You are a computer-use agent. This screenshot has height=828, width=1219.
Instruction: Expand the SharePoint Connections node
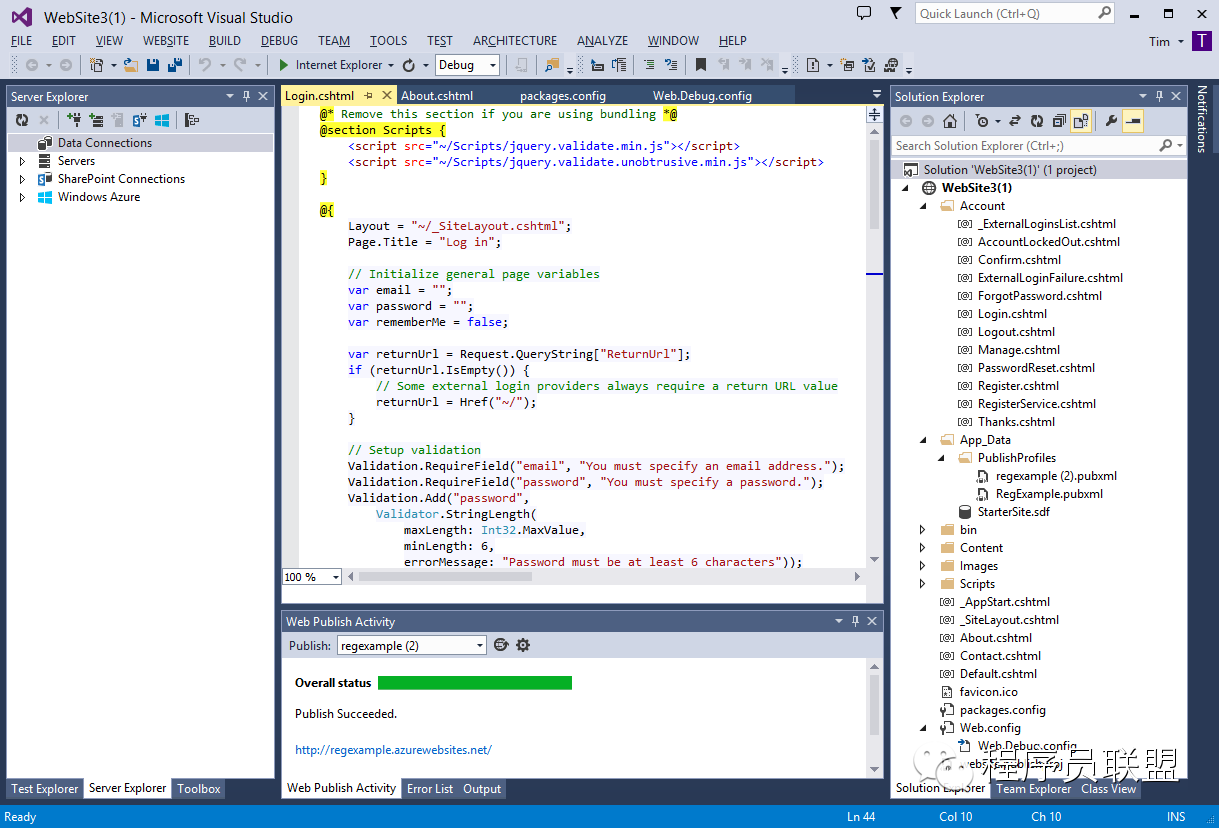click(23, 179)
